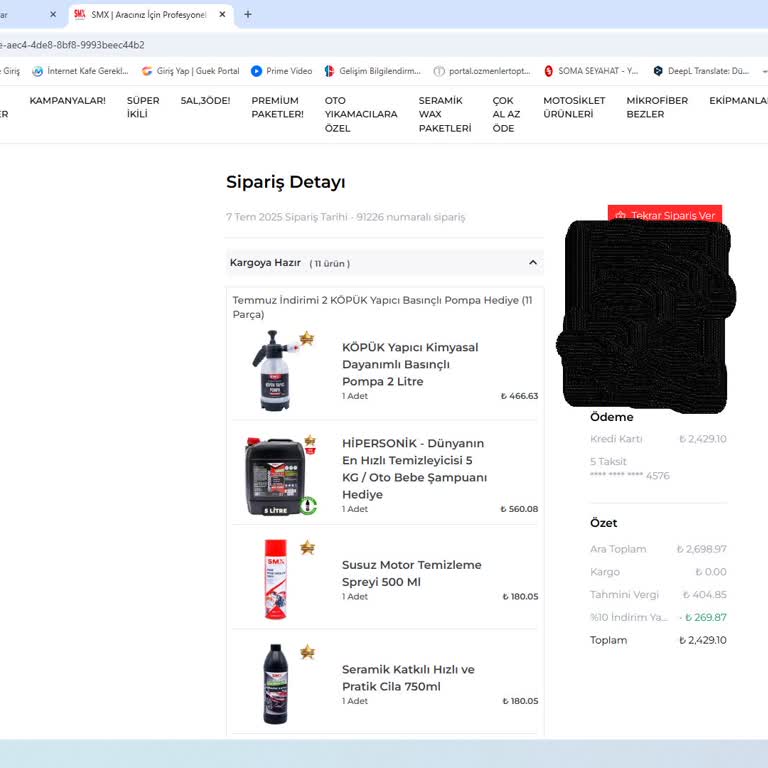Open HİPERSONİK Dünyanın En Hızlı Temizleyicisi title

[x=414, y=469]
